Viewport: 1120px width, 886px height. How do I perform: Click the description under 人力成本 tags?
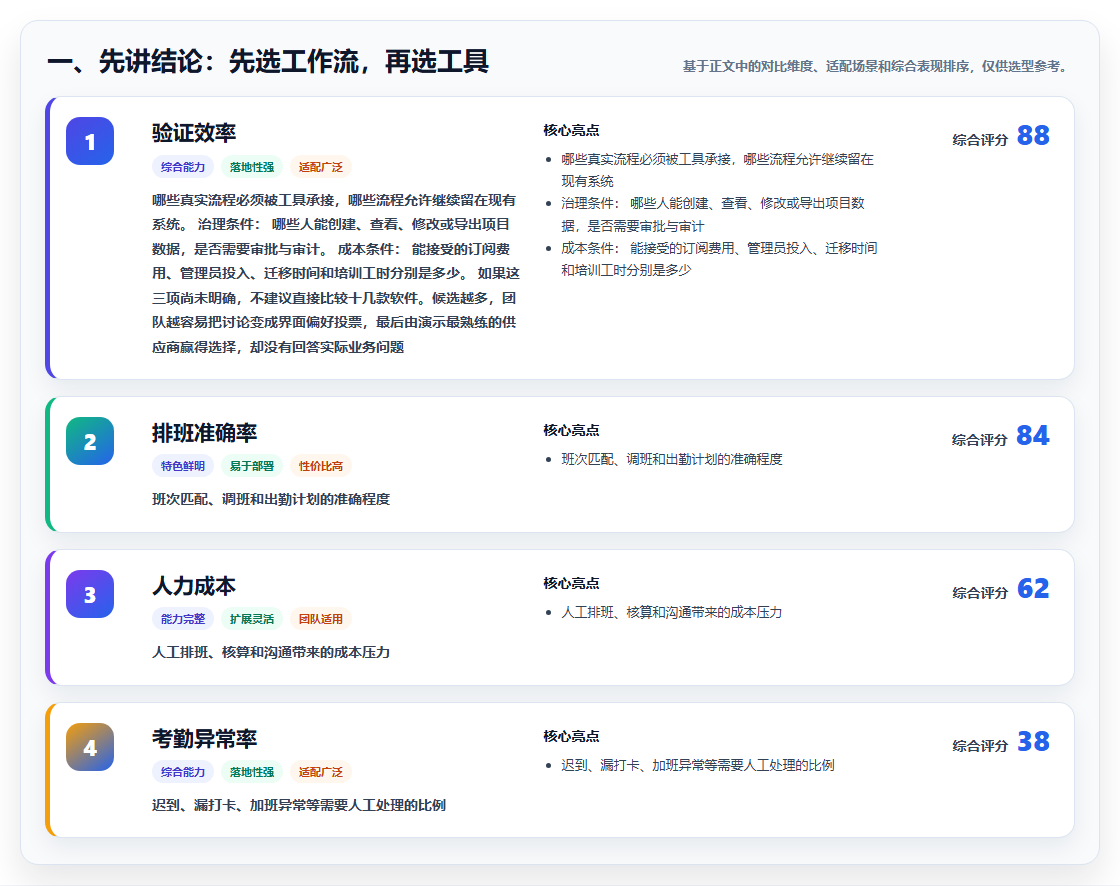(x=271, y=652)
